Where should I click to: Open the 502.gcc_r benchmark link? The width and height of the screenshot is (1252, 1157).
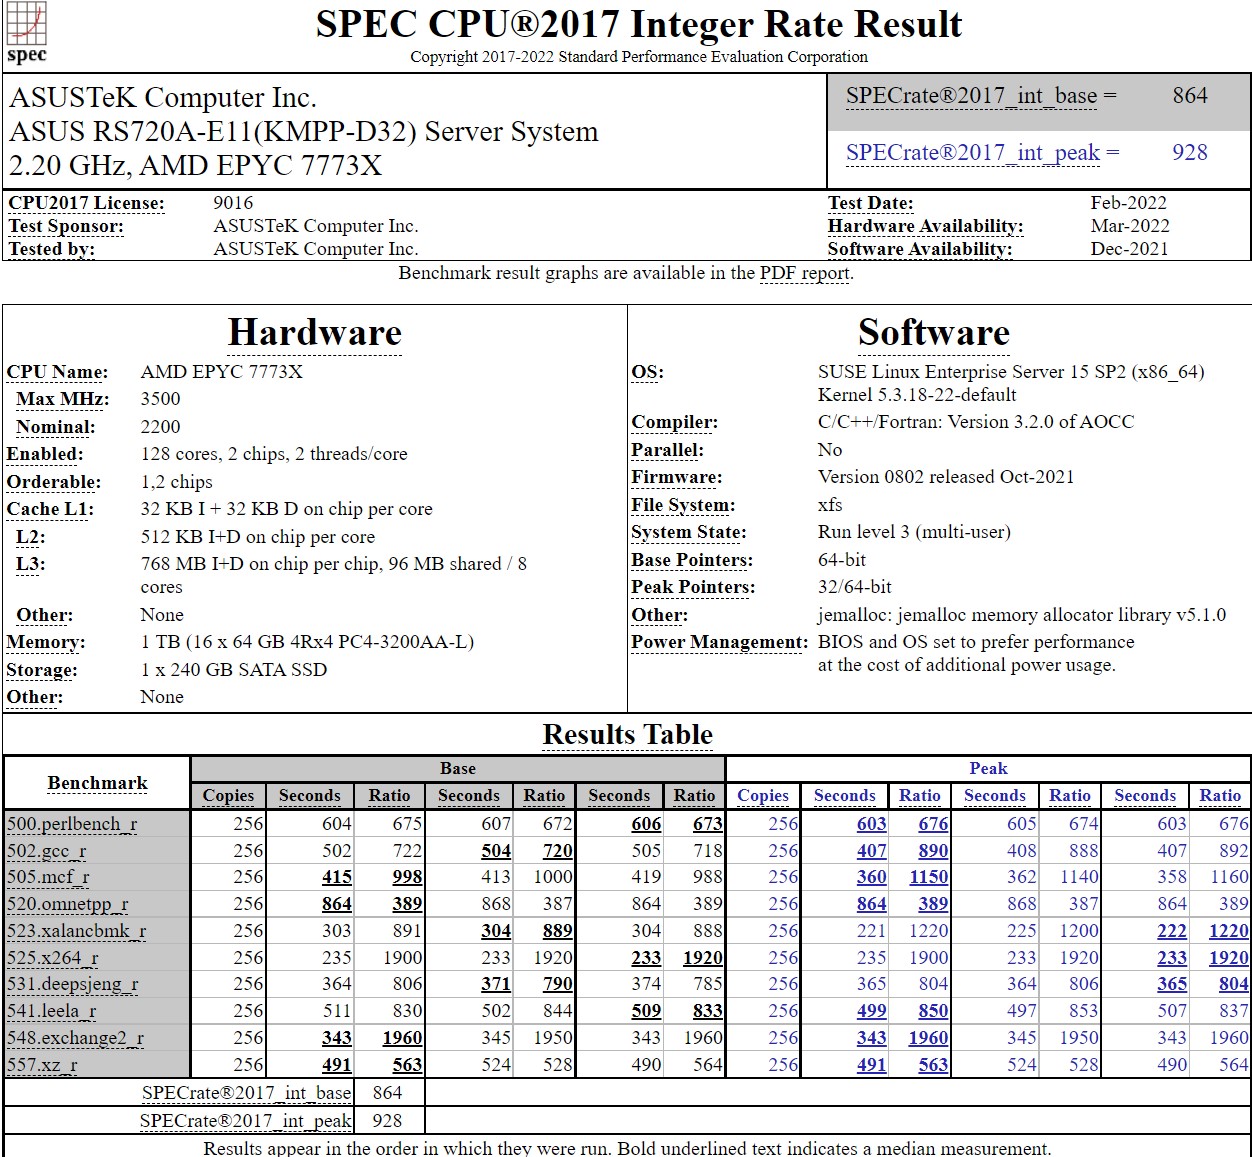pyautogui.click(x=48, y=851)
